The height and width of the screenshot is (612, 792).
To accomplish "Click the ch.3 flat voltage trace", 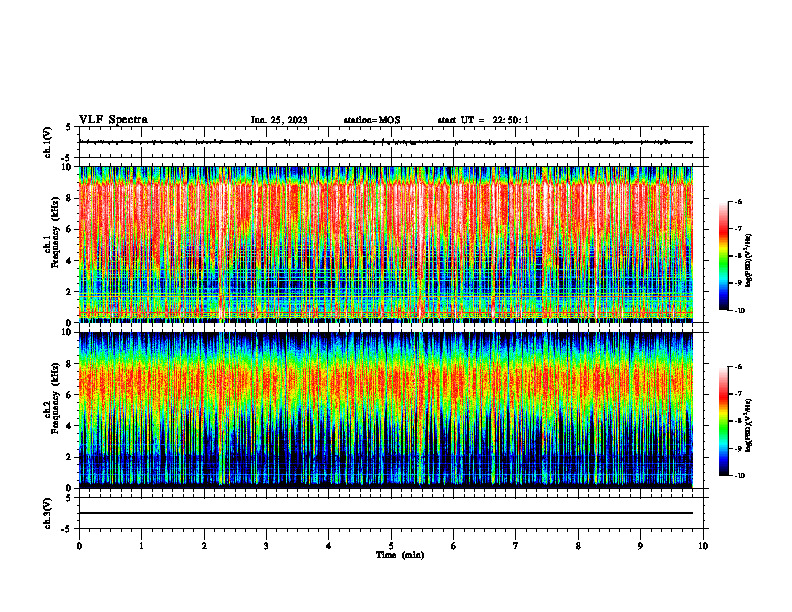I will 386,513.
